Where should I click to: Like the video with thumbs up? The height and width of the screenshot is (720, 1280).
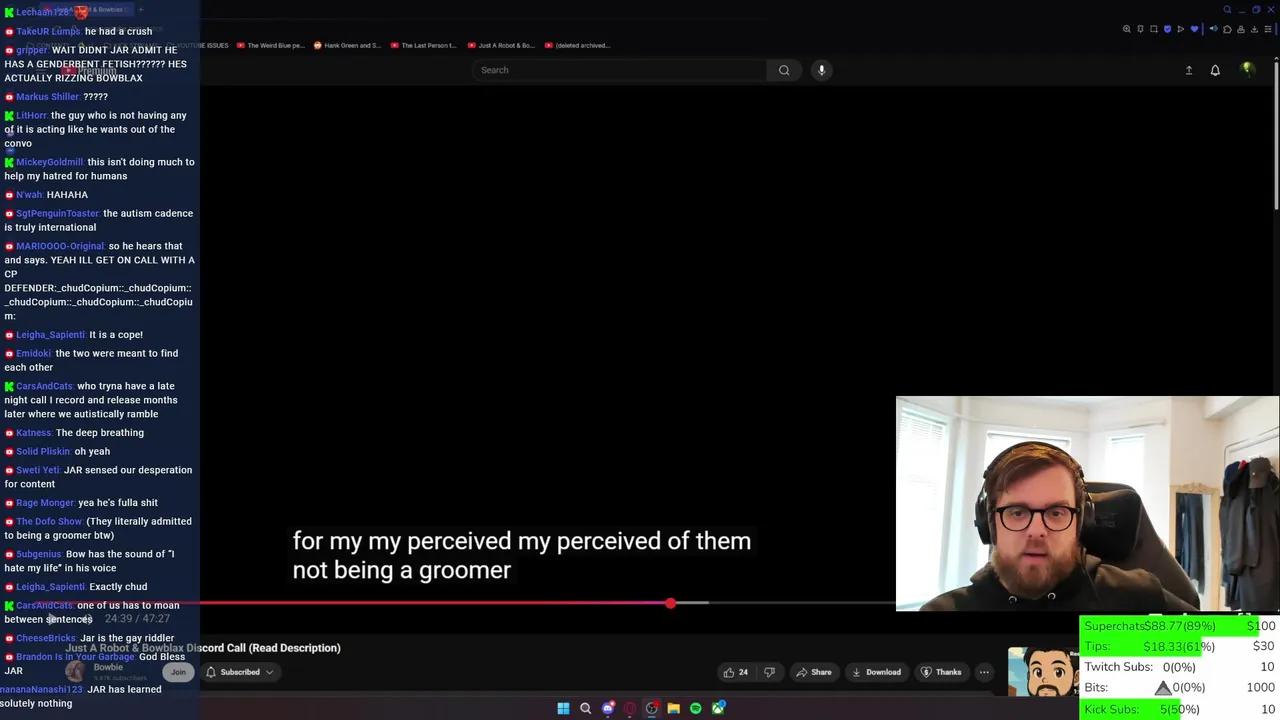click(735, 672)
